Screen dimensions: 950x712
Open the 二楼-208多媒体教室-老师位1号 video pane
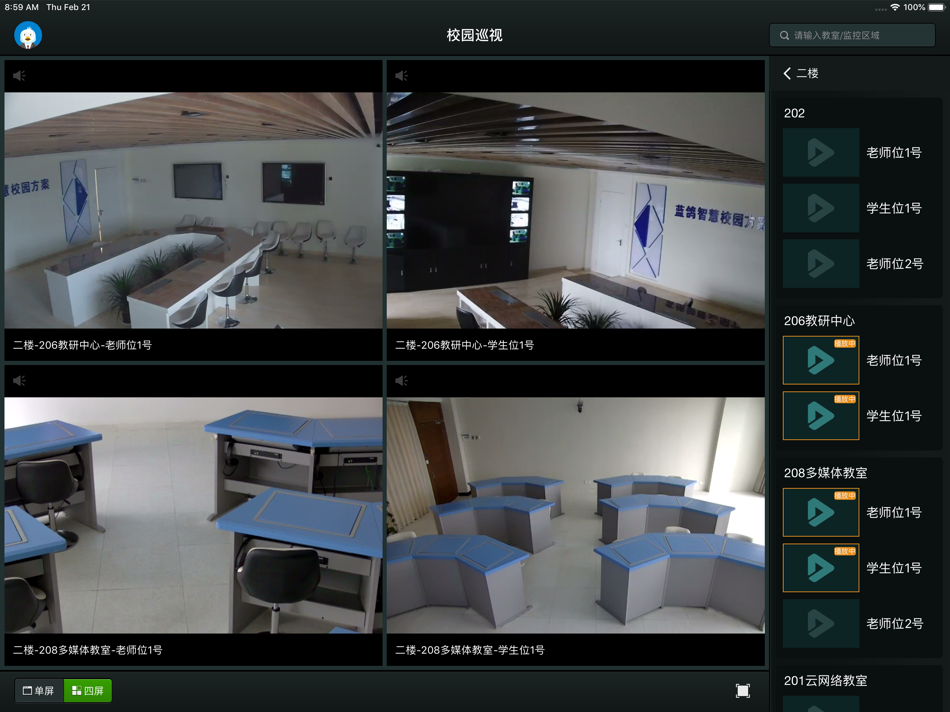(x=193, y=516)
